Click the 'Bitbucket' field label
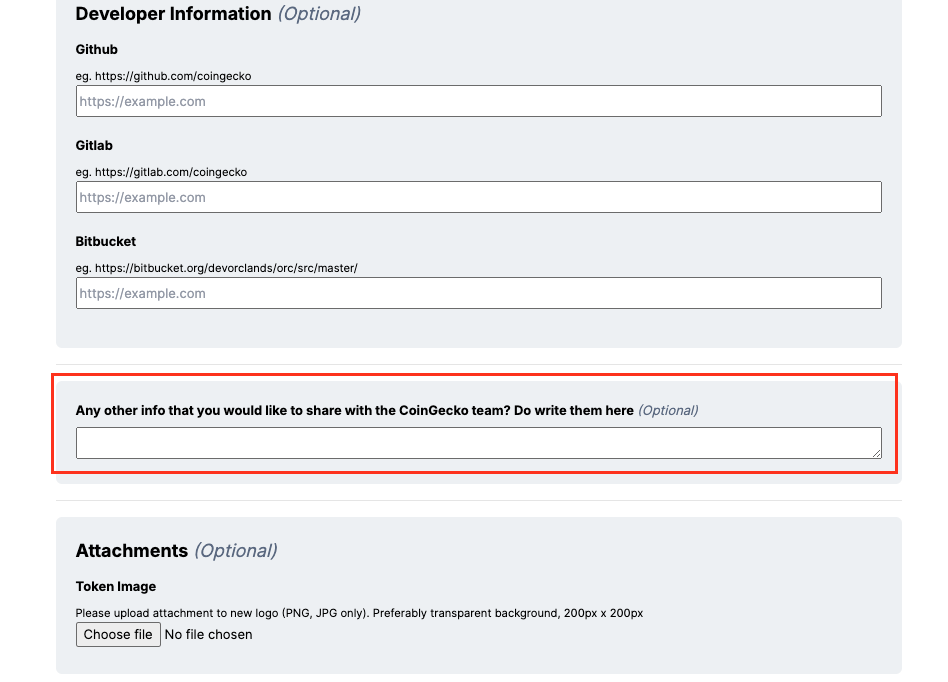The height and width of the screenshot is (682, 948). coord(106,242)
